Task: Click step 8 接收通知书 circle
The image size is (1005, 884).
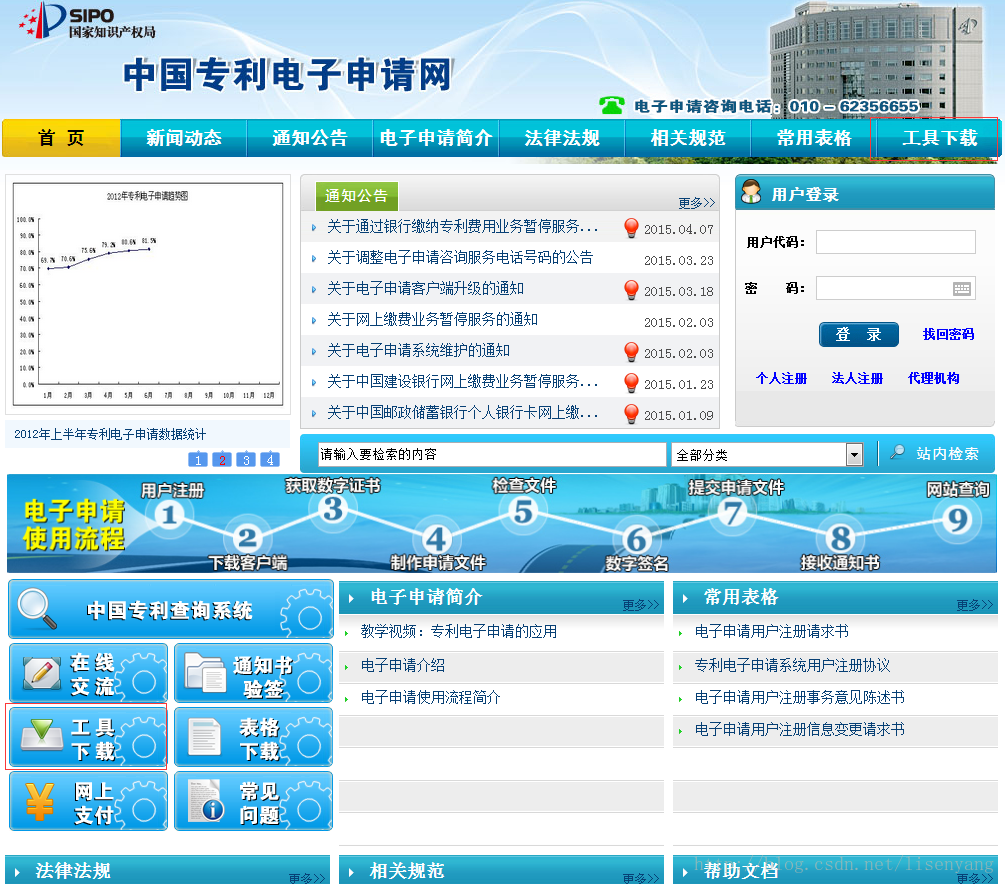Action: [x=840, y=538]
